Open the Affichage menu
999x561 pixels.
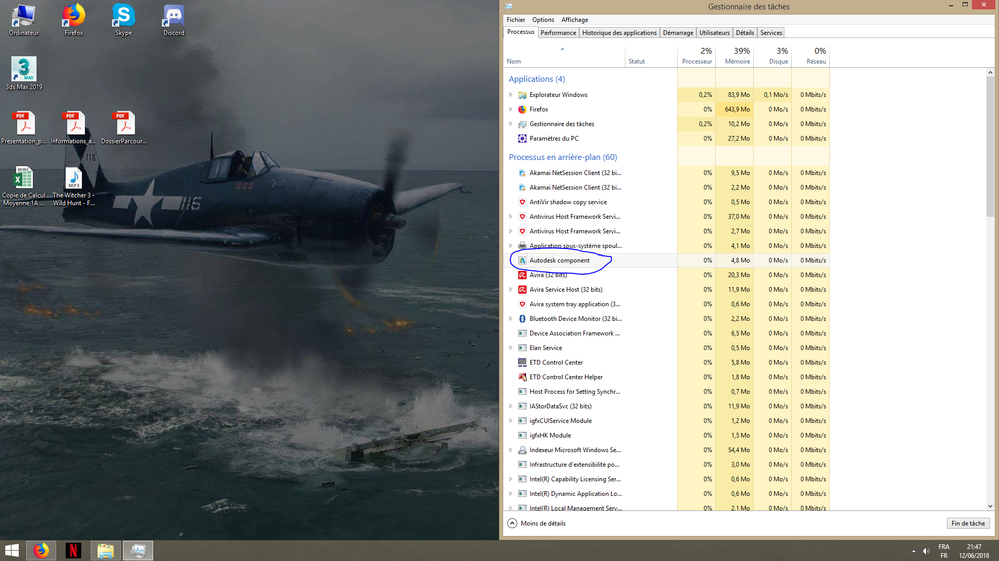click(575, 20)
